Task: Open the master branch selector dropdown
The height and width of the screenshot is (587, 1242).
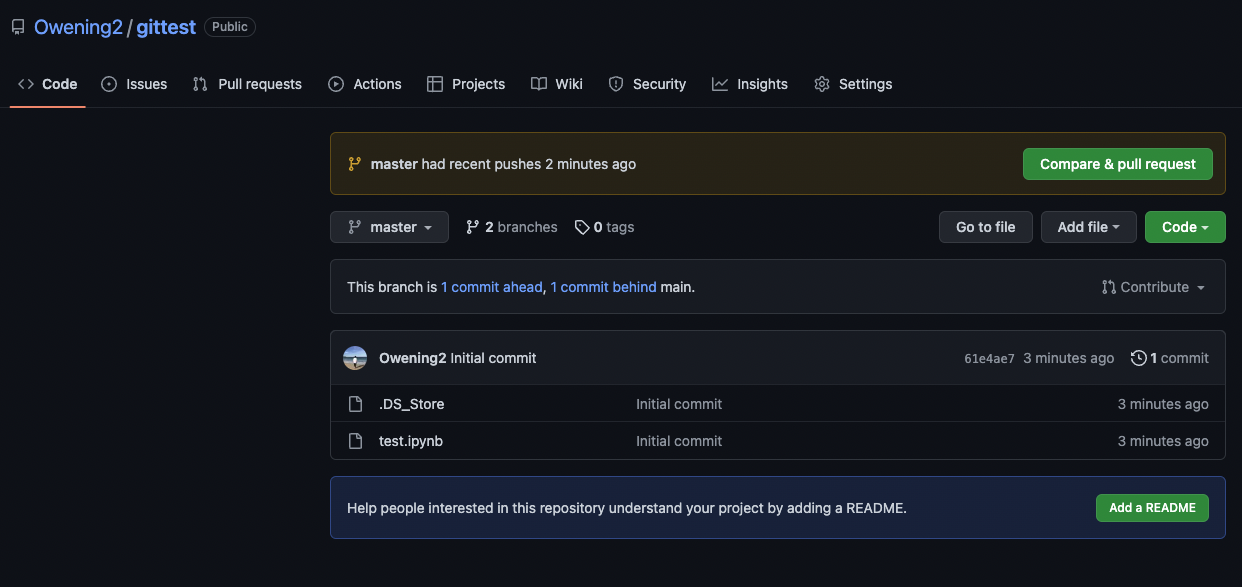Action: (x=390, y=227)
